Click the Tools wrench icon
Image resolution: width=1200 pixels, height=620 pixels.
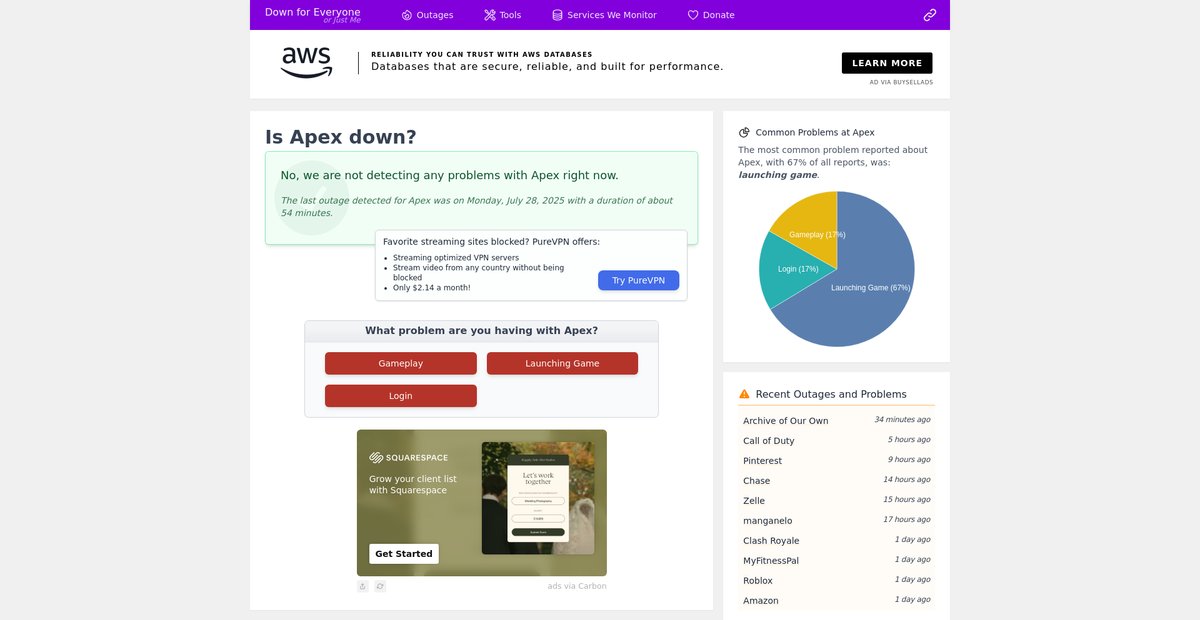pyautogui.click(x=490, y=15)
